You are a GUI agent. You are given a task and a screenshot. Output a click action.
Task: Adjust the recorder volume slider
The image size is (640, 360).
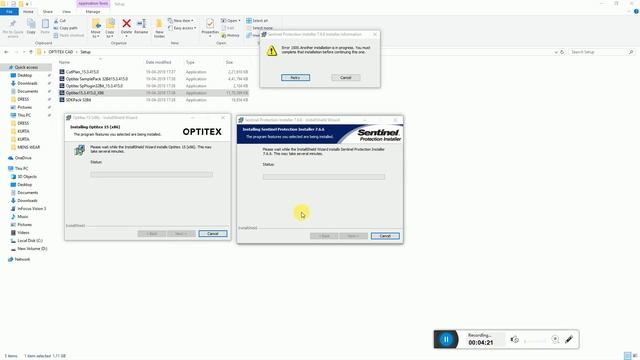tap(535, 340)
